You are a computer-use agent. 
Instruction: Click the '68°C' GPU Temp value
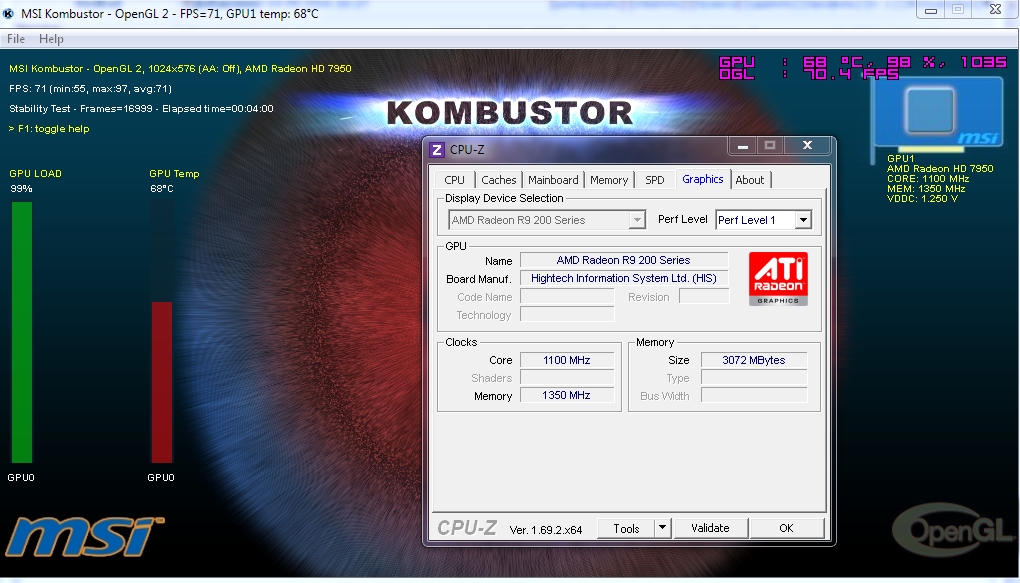click(161, 189)
